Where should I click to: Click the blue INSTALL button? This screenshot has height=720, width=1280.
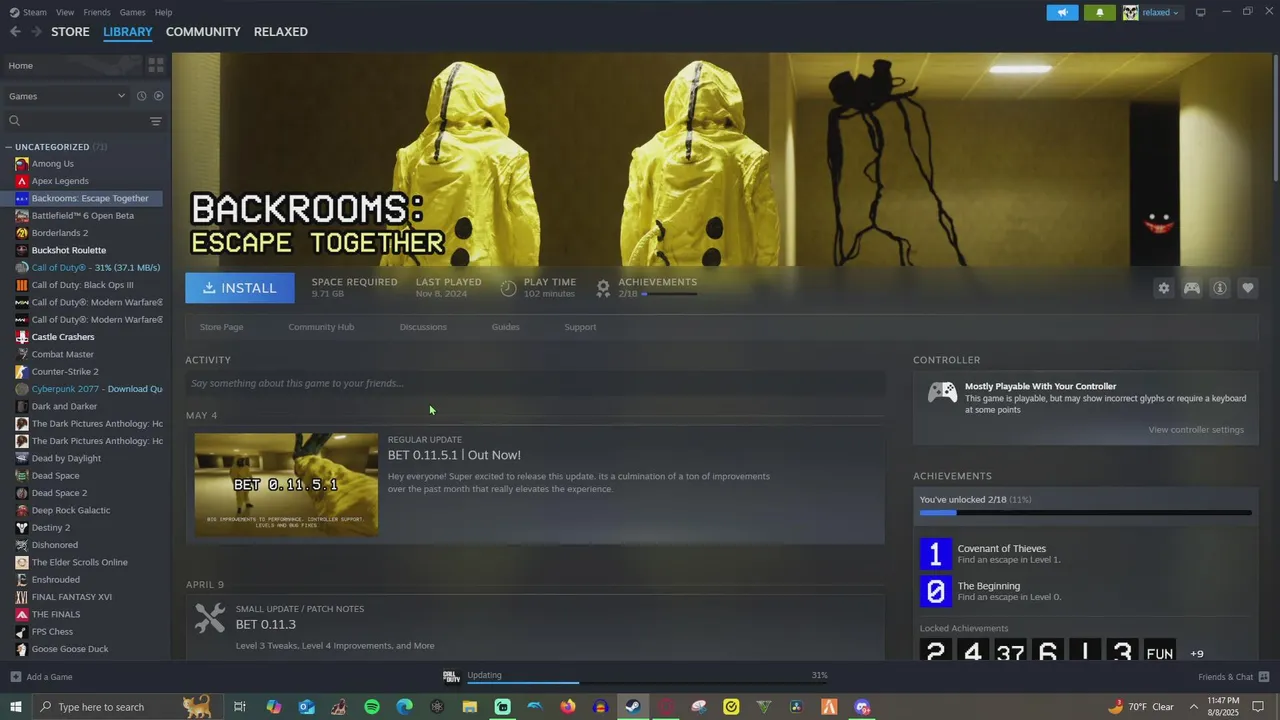(x=240, y=288)
